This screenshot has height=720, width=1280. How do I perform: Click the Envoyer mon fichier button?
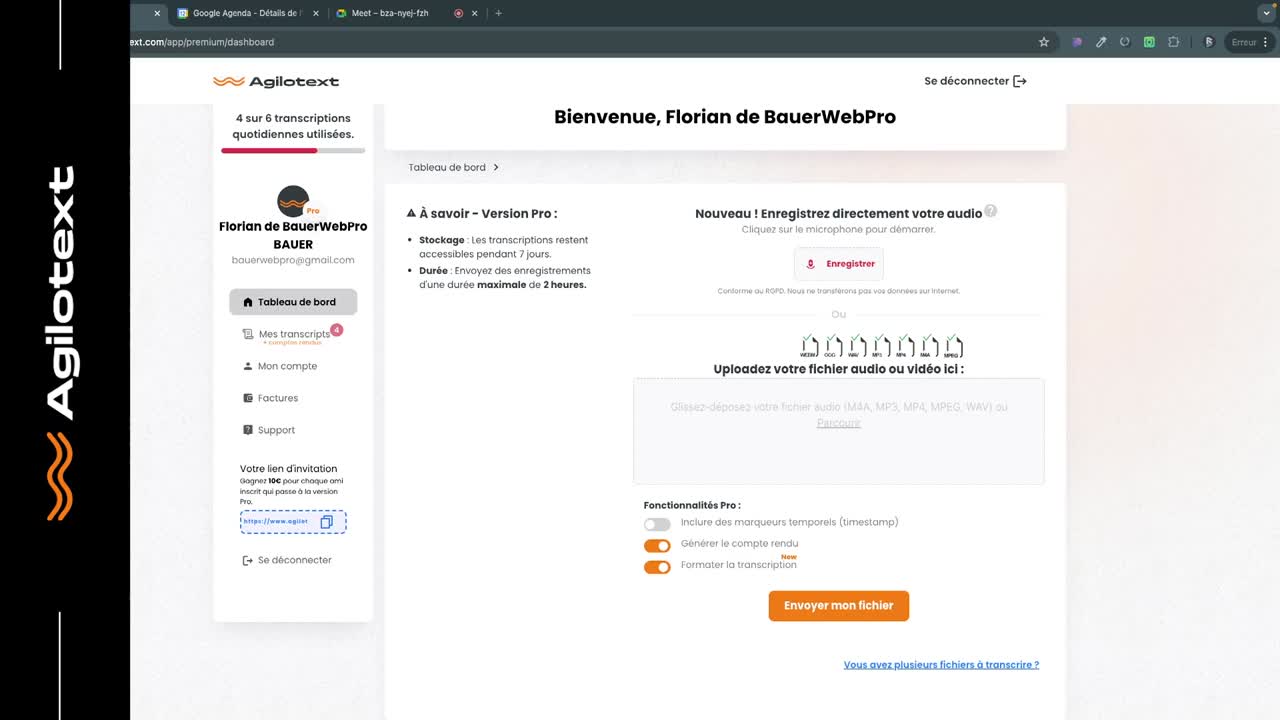point(839,606)
